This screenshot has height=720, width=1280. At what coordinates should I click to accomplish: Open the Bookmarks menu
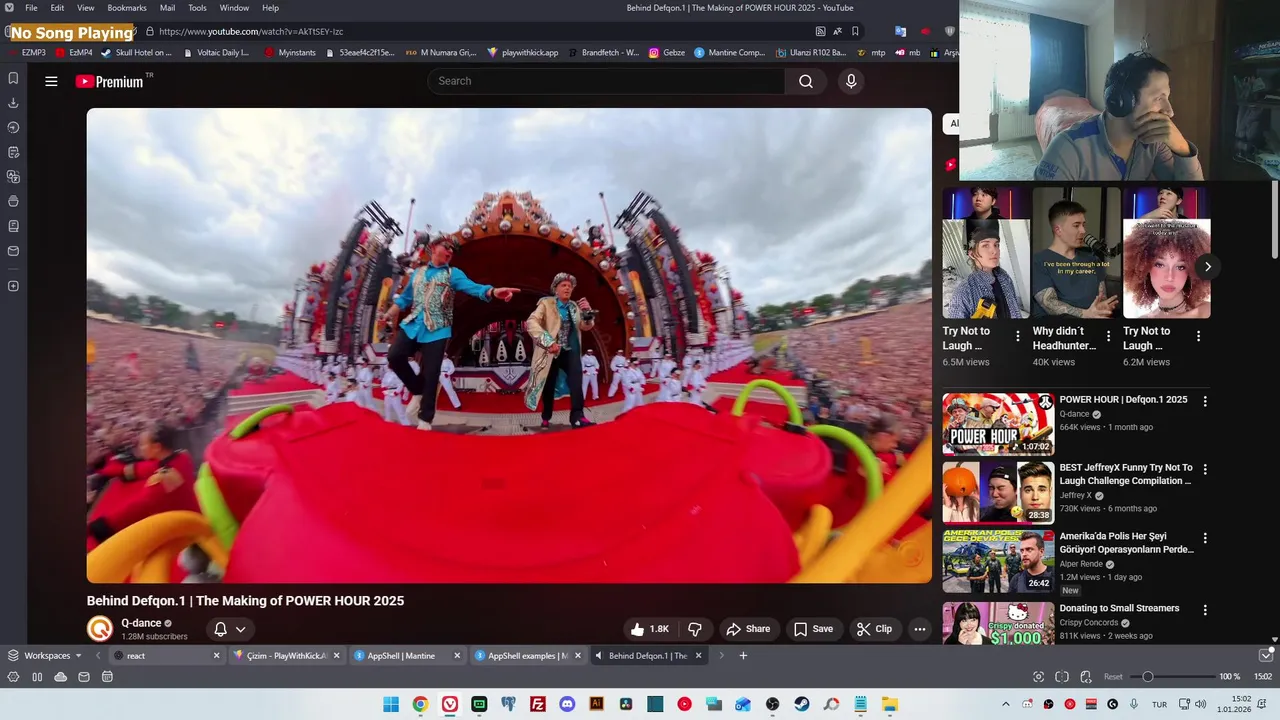(x=127, y=8)
